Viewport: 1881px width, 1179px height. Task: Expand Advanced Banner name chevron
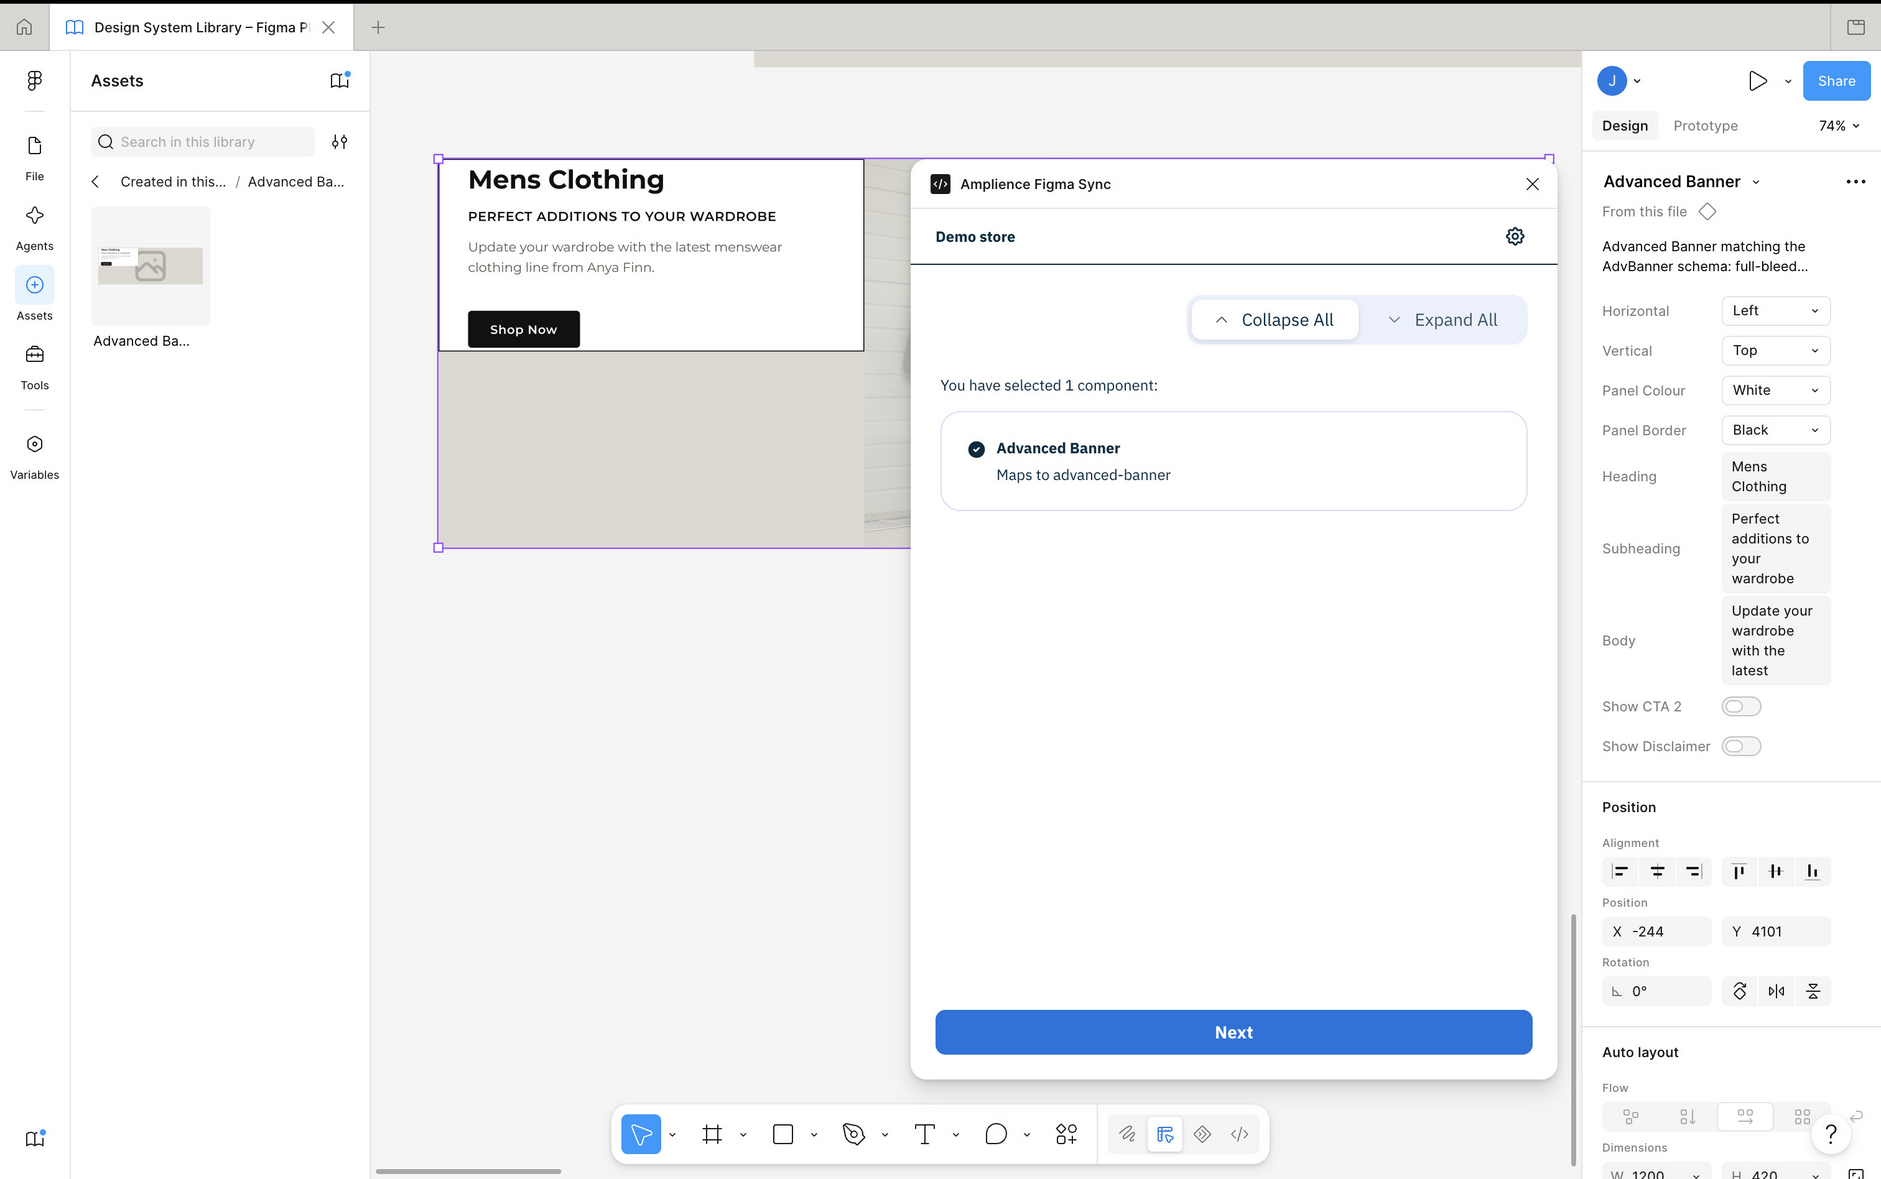click(x=1756, y=182)
